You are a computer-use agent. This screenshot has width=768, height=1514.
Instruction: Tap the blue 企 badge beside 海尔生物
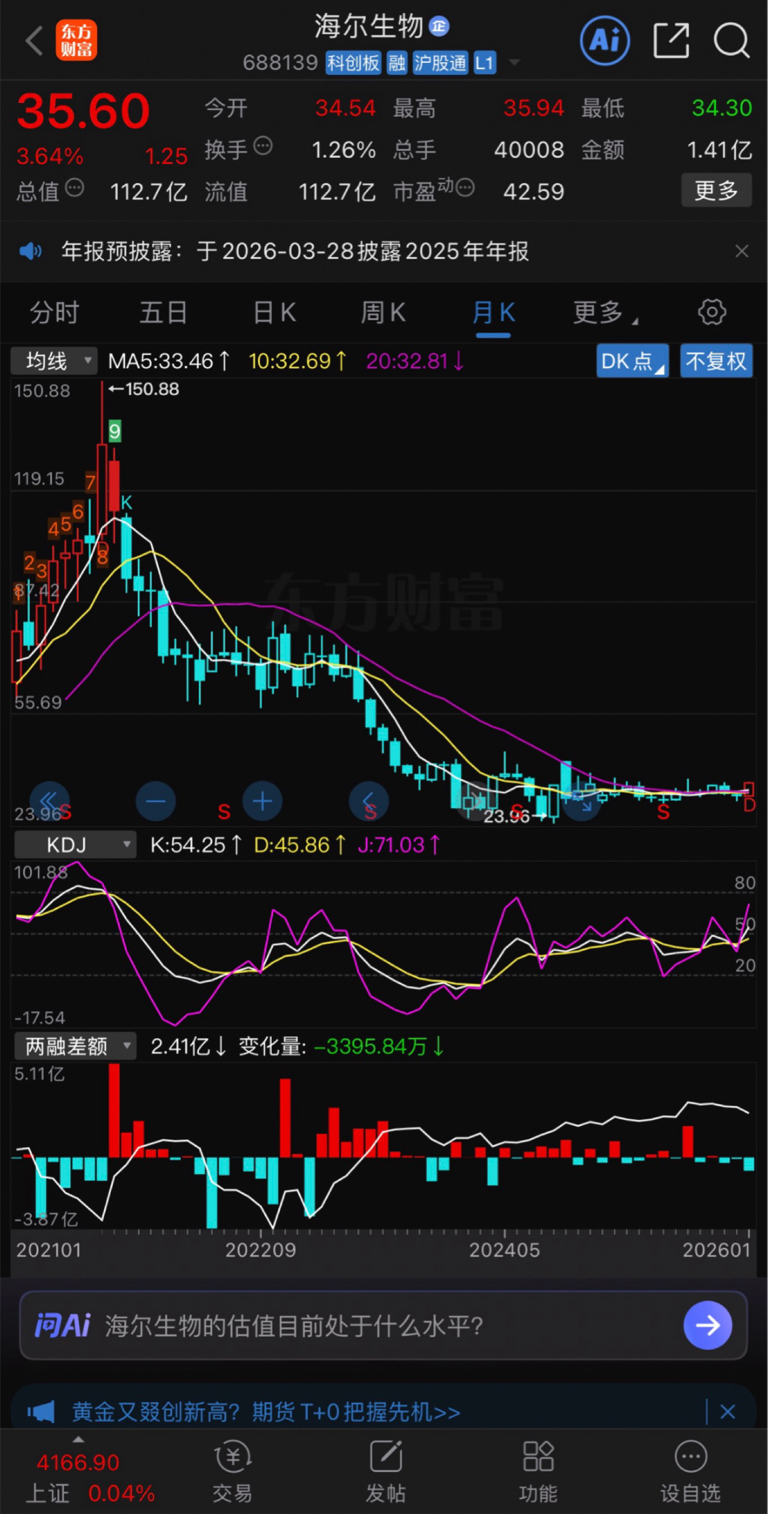coord(440,26)
